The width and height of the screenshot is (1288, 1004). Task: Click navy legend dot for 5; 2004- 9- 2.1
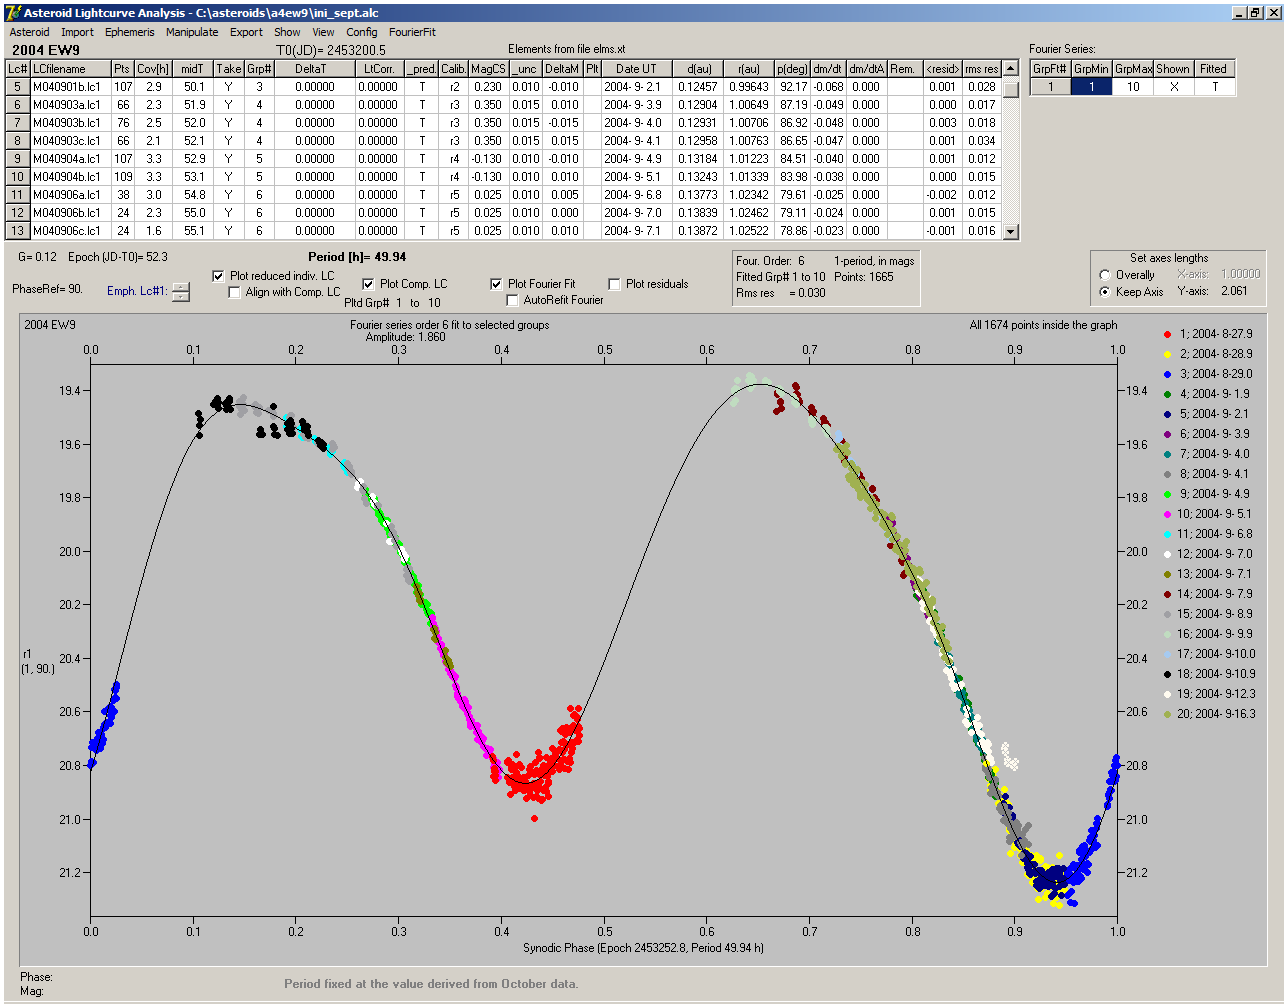[x=1168, y=414]
